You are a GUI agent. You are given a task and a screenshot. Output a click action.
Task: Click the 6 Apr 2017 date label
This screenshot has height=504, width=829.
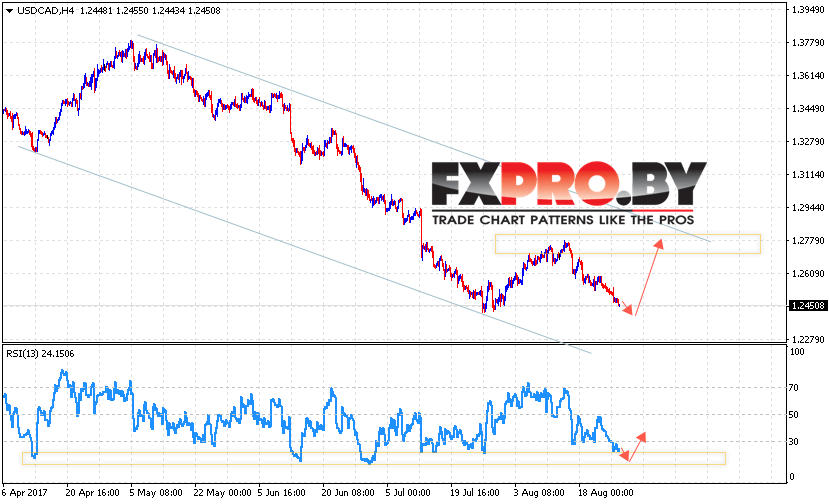click(x=24, y=493)
